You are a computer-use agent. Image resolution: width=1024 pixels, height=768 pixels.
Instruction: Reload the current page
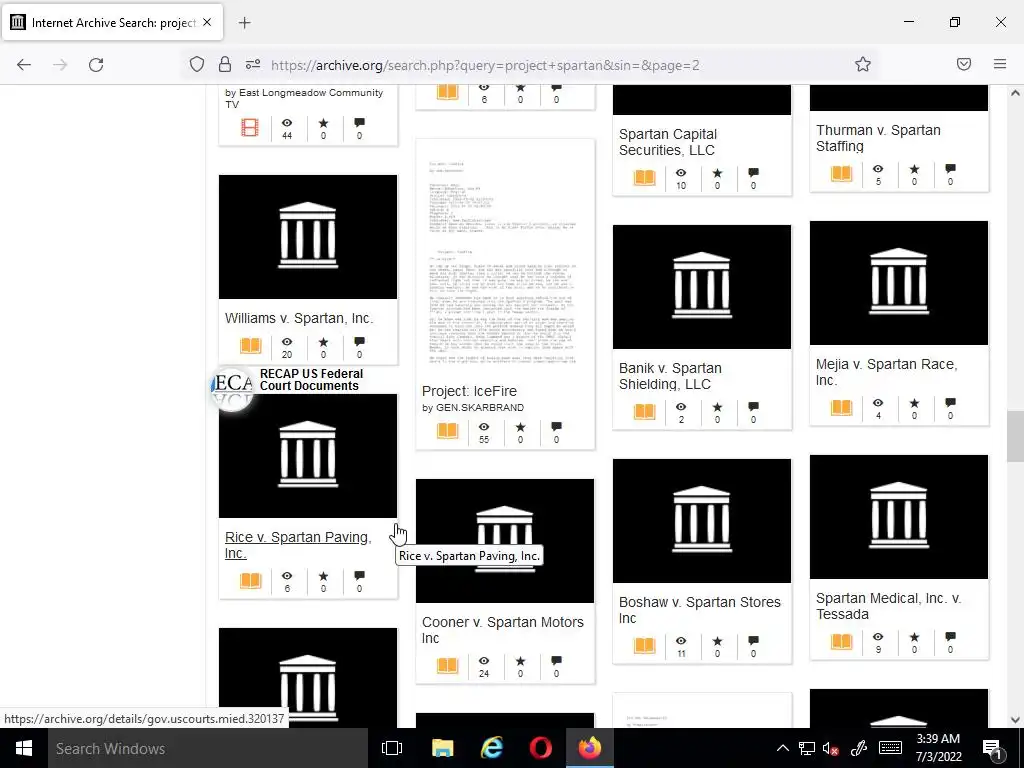(x=96, y=65)
